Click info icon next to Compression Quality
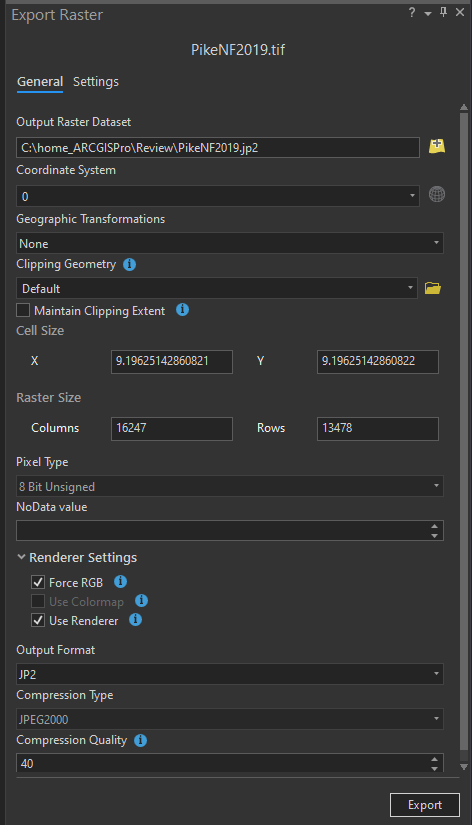The width and height of the screenshot is (472, 825). (140, 740)
